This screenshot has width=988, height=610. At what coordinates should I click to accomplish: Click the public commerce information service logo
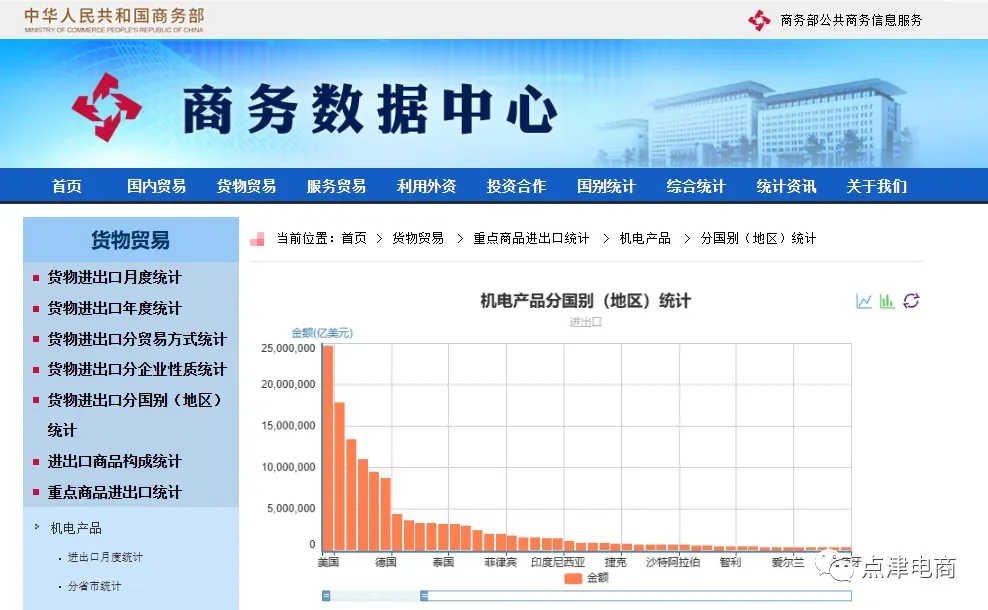[x=759, y=20]
